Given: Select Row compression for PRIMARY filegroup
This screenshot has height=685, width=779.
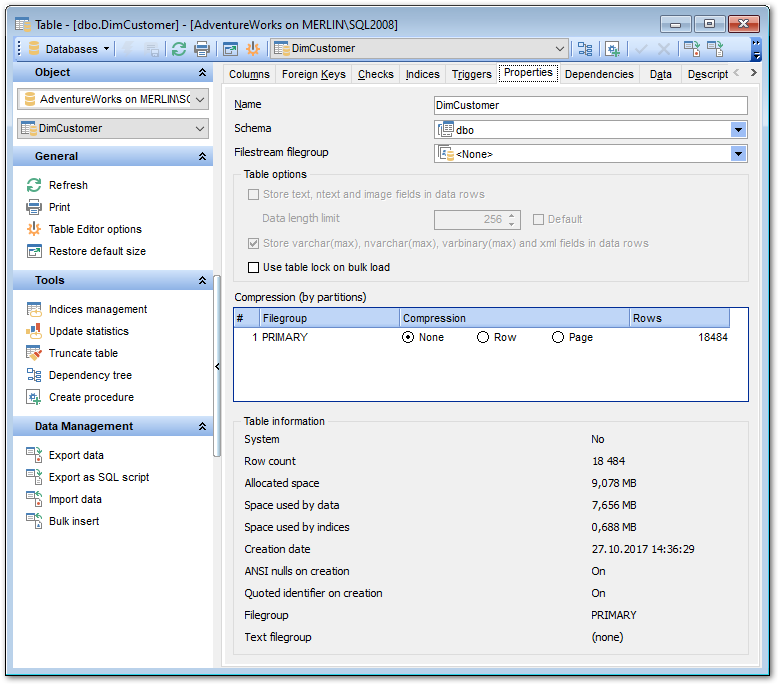Looking at the screenshot, I should 483,337.
